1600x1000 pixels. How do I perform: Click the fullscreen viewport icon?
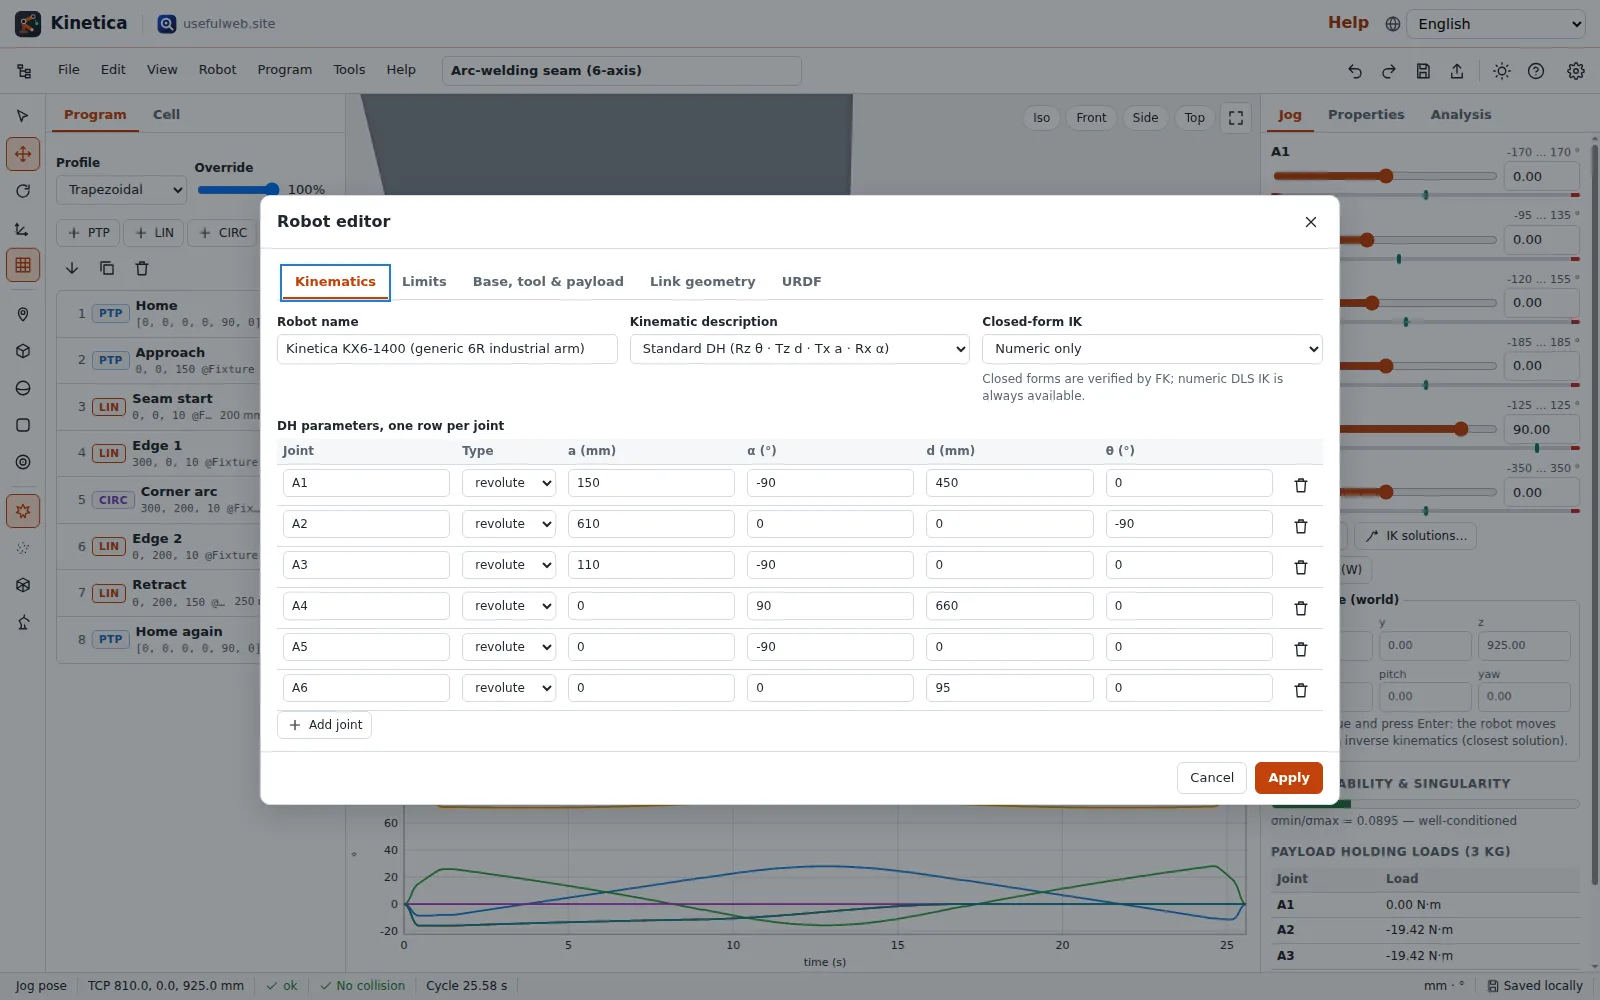click(1236, 118)
